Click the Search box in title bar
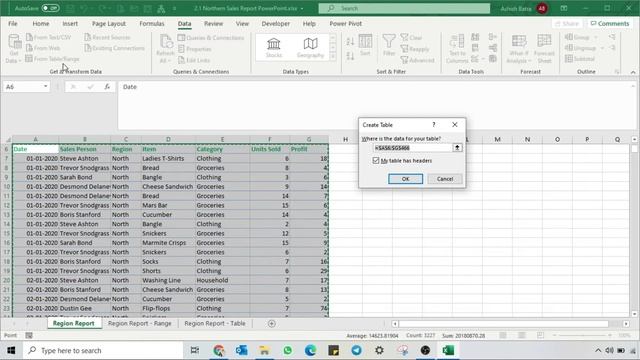This screenshot has width=640, height=360. point(404,8)
